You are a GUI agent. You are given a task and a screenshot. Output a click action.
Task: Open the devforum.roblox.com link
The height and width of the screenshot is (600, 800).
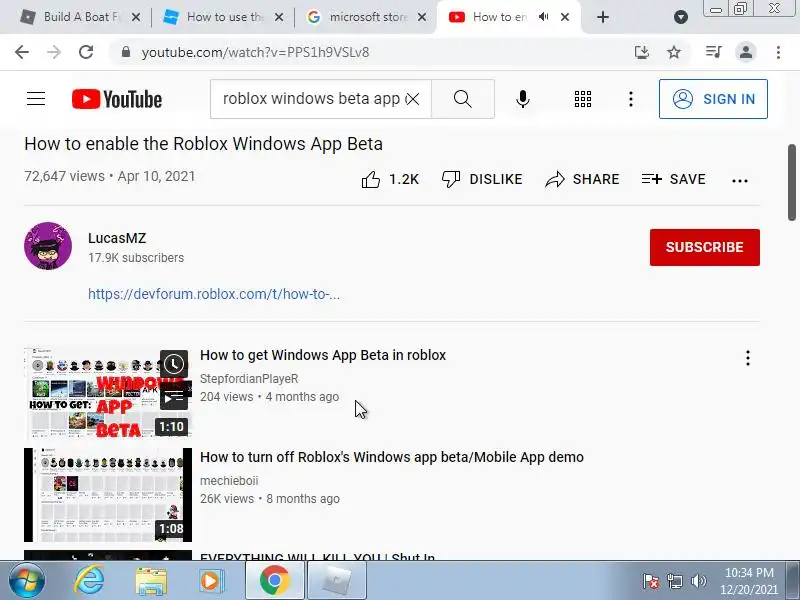click(214, 294)
